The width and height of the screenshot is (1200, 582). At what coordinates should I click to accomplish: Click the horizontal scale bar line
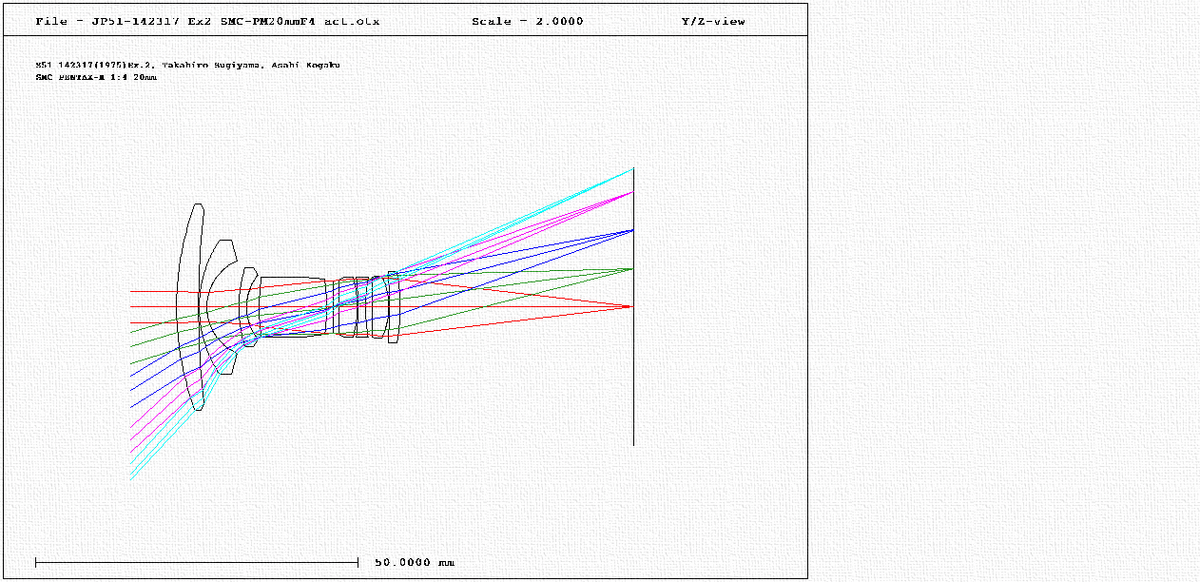pyautogui.click(x=196, y=562)
